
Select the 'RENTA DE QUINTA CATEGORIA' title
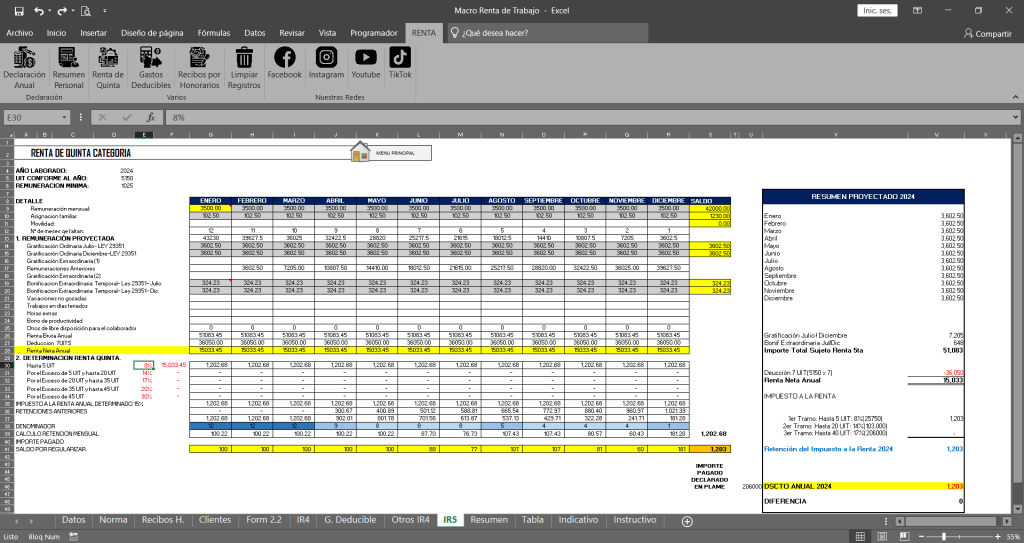tap(81, 153)
